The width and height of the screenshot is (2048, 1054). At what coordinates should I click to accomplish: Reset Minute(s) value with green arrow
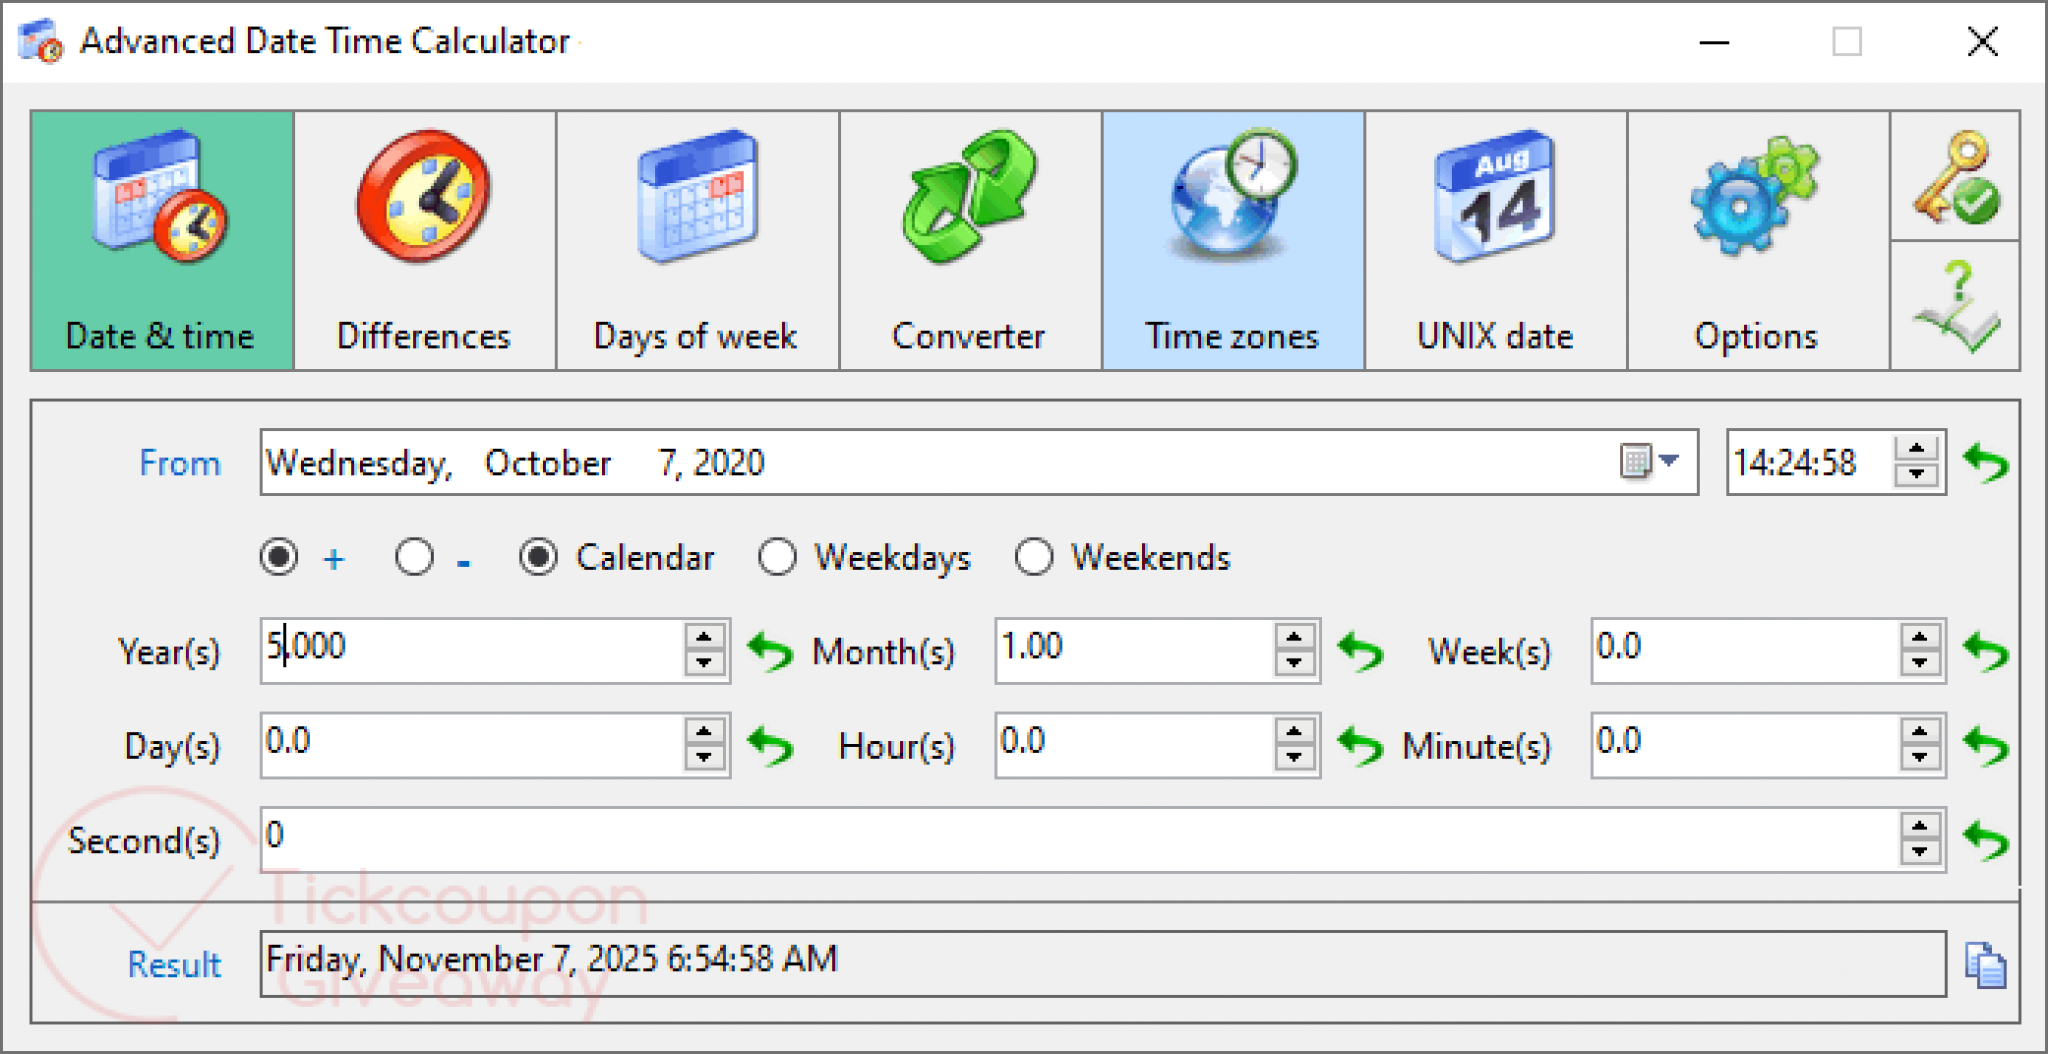pos(1985,746)
